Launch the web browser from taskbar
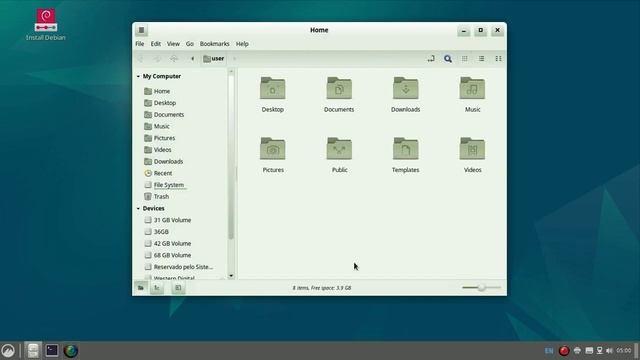 click(71, 351)
